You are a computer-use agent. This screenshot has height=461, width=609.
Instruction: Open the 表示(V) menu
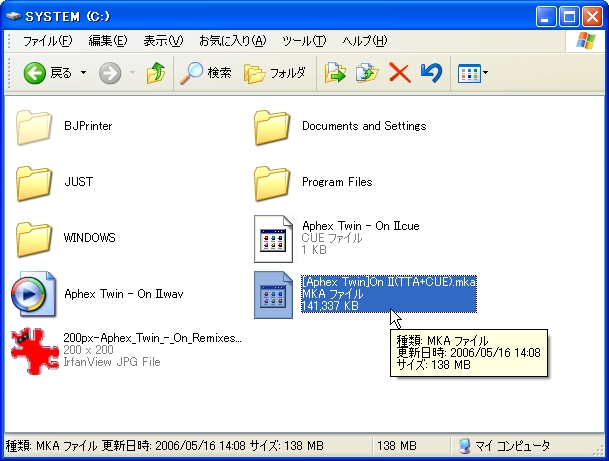coord(163,41)
